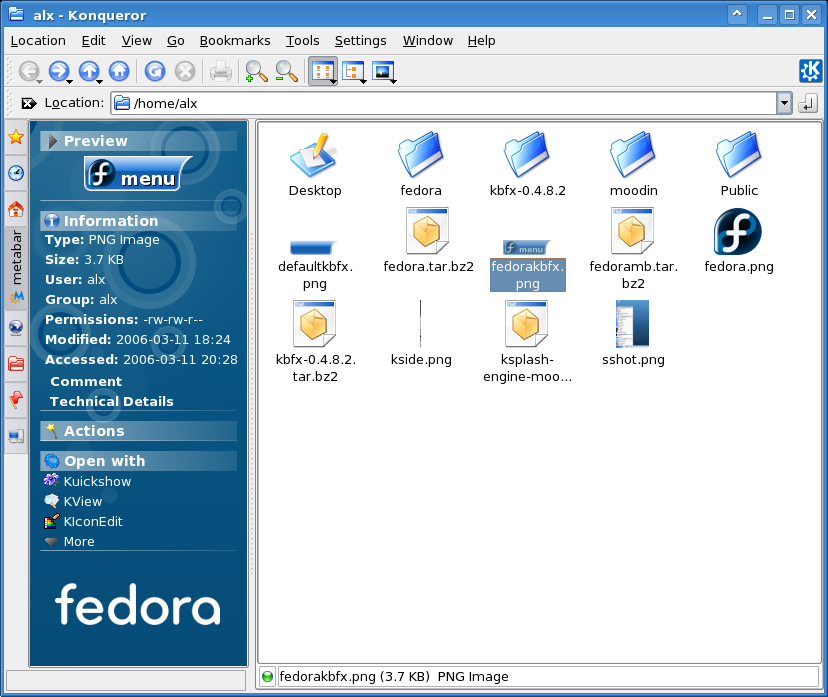The width and height of the screenshot is (828, 697).
Task: Select the Public folder
Action: coord(739,165)
